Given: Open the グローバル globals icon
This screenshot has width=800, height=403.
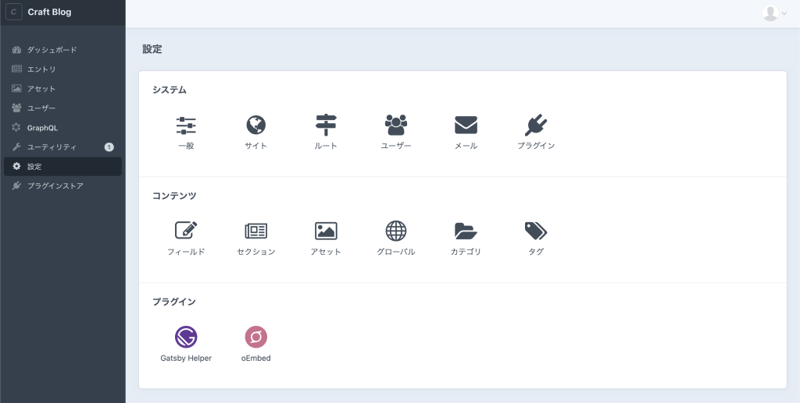Looking at the screenshot, I should [x=396, y=232].
